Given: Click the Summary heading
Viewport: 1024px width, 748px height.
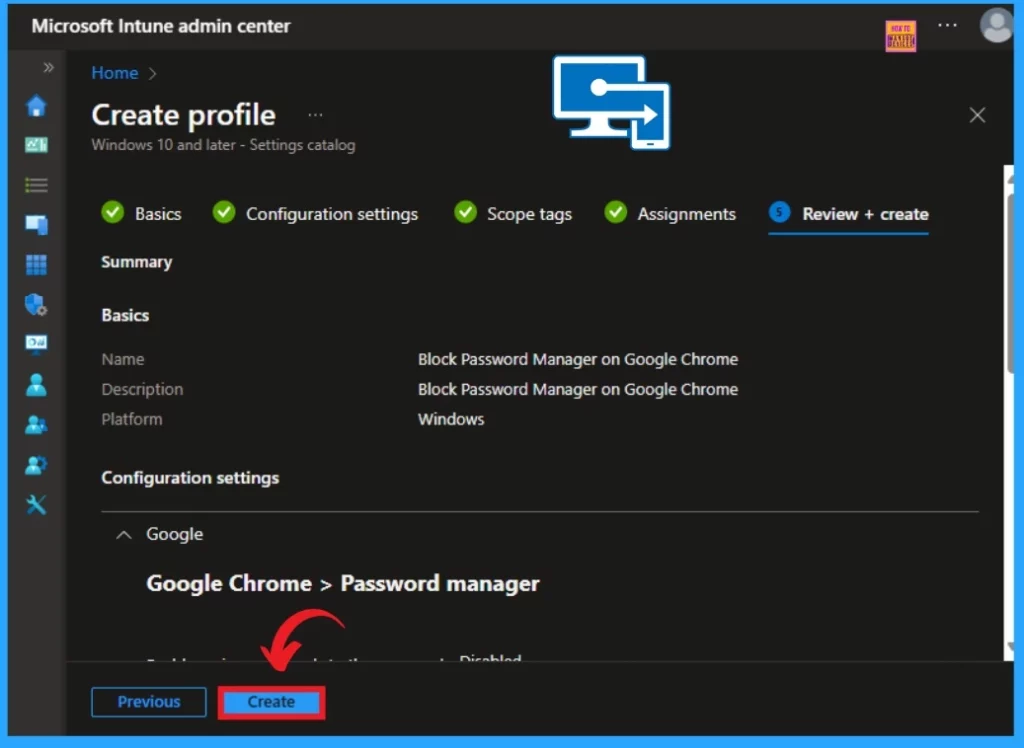Looking at the screenshot, I should tap(136, 262).
